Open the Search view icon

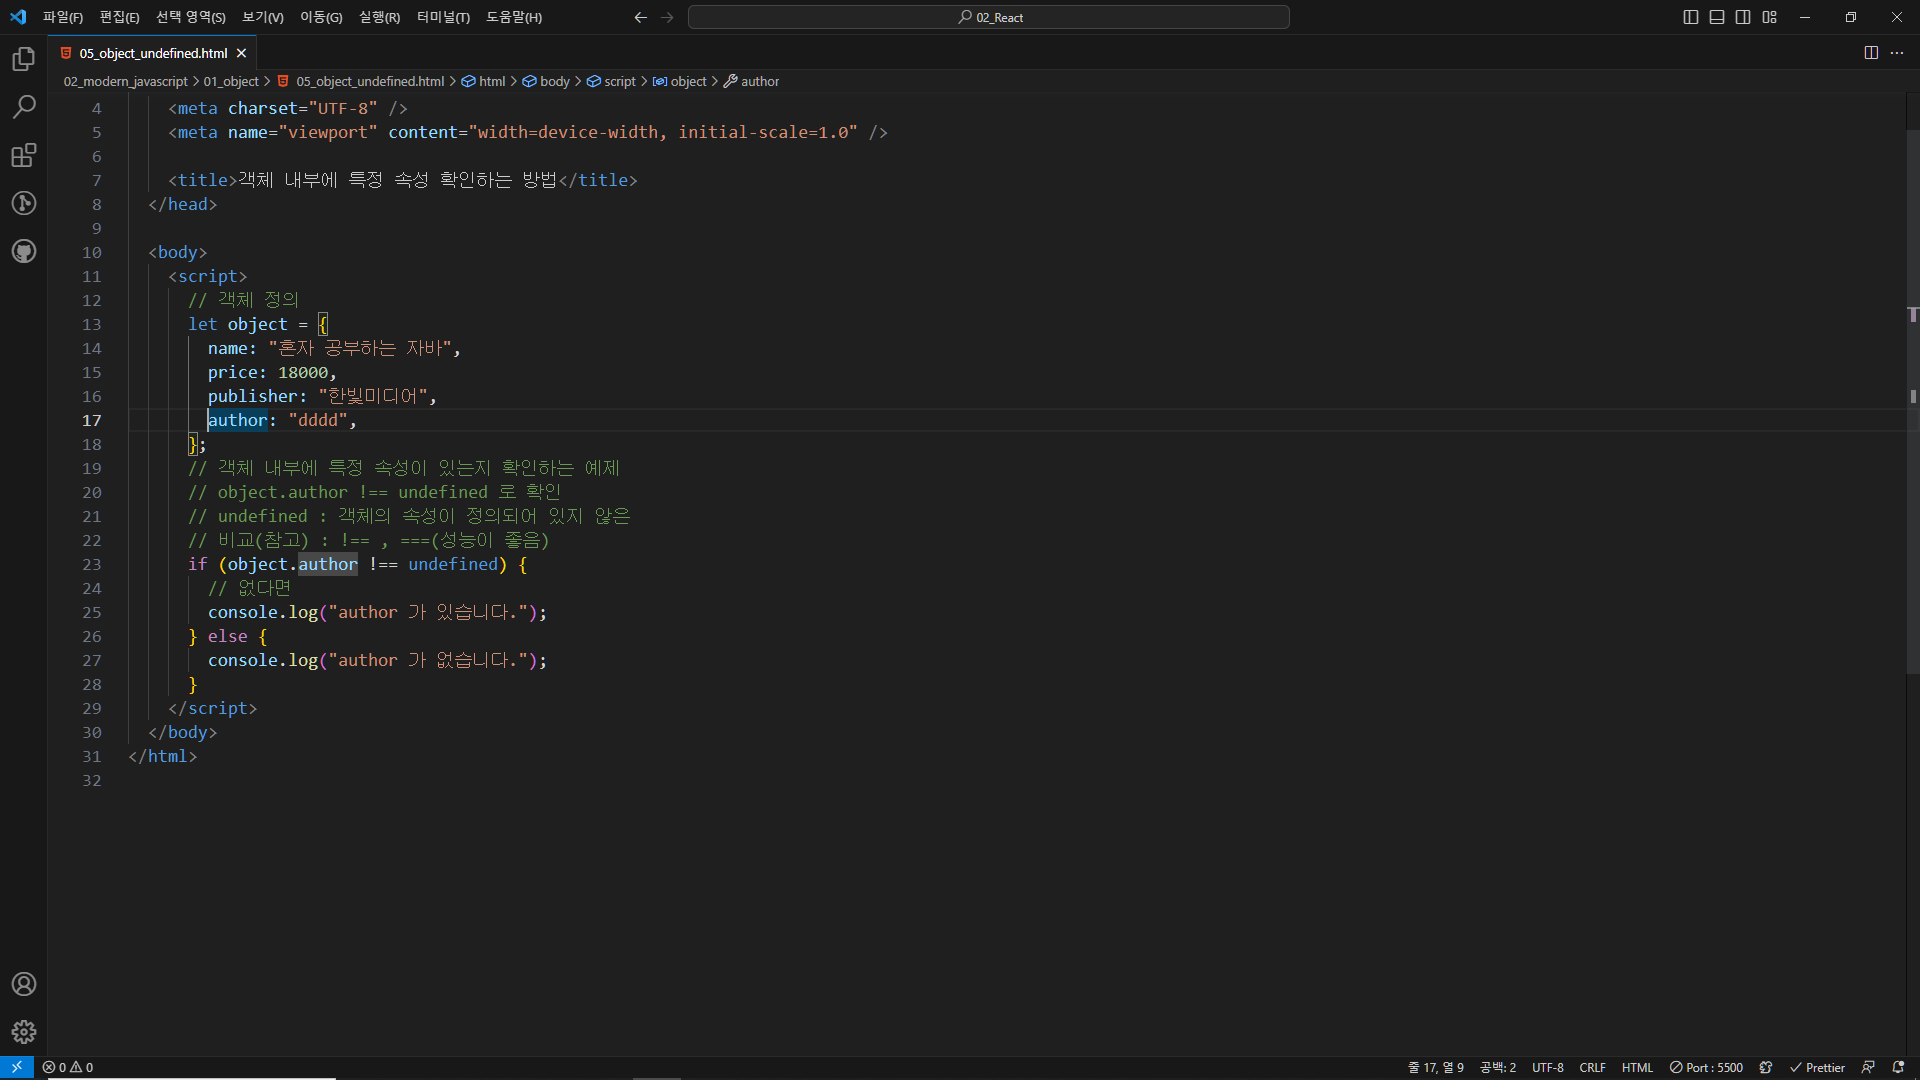(24, 107)
